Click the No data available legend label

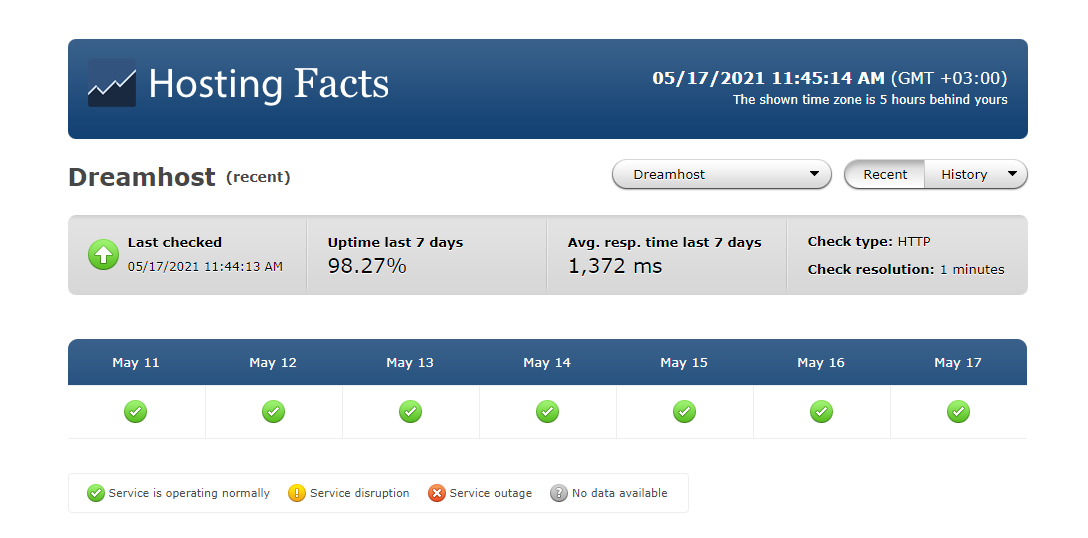tap(620, 494)
